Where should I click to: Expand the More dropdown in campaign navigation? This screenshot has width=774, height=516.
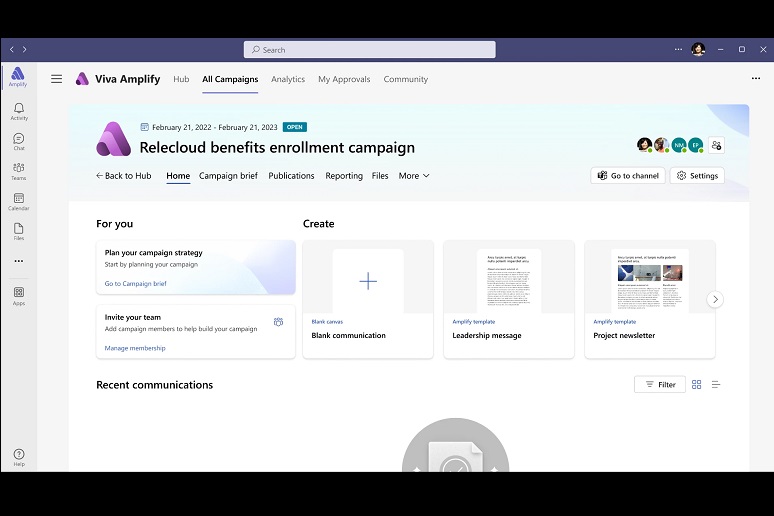[x=414, y=176]
